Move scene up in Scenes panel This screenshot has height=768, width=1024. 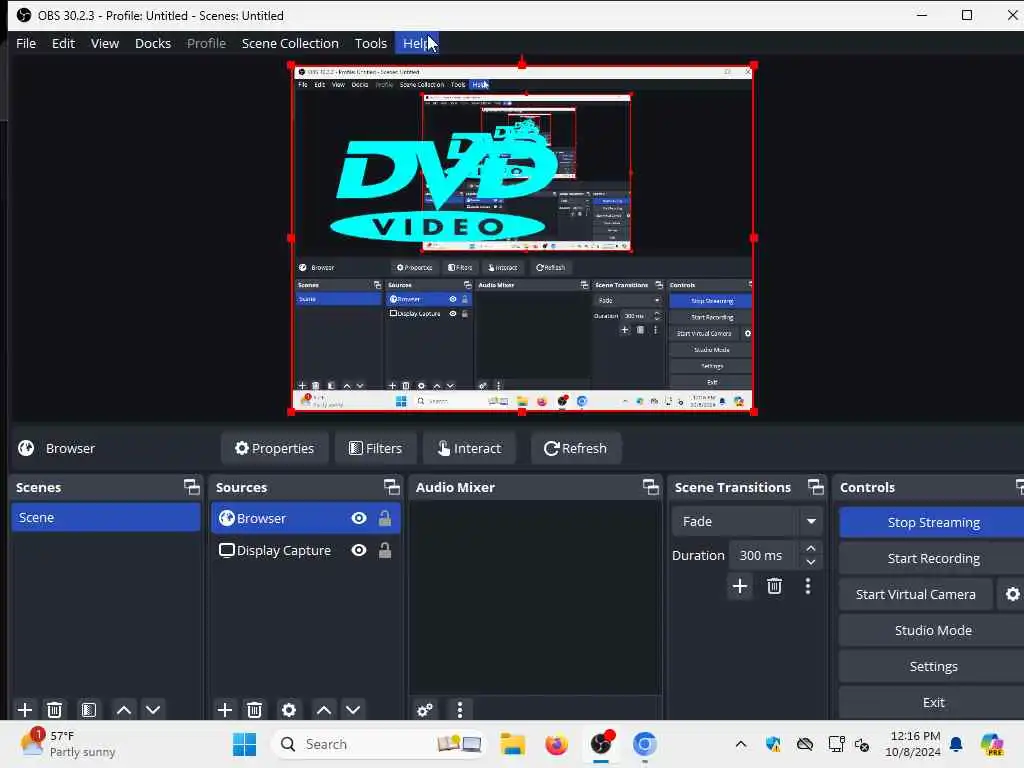(x=123, y=709)
